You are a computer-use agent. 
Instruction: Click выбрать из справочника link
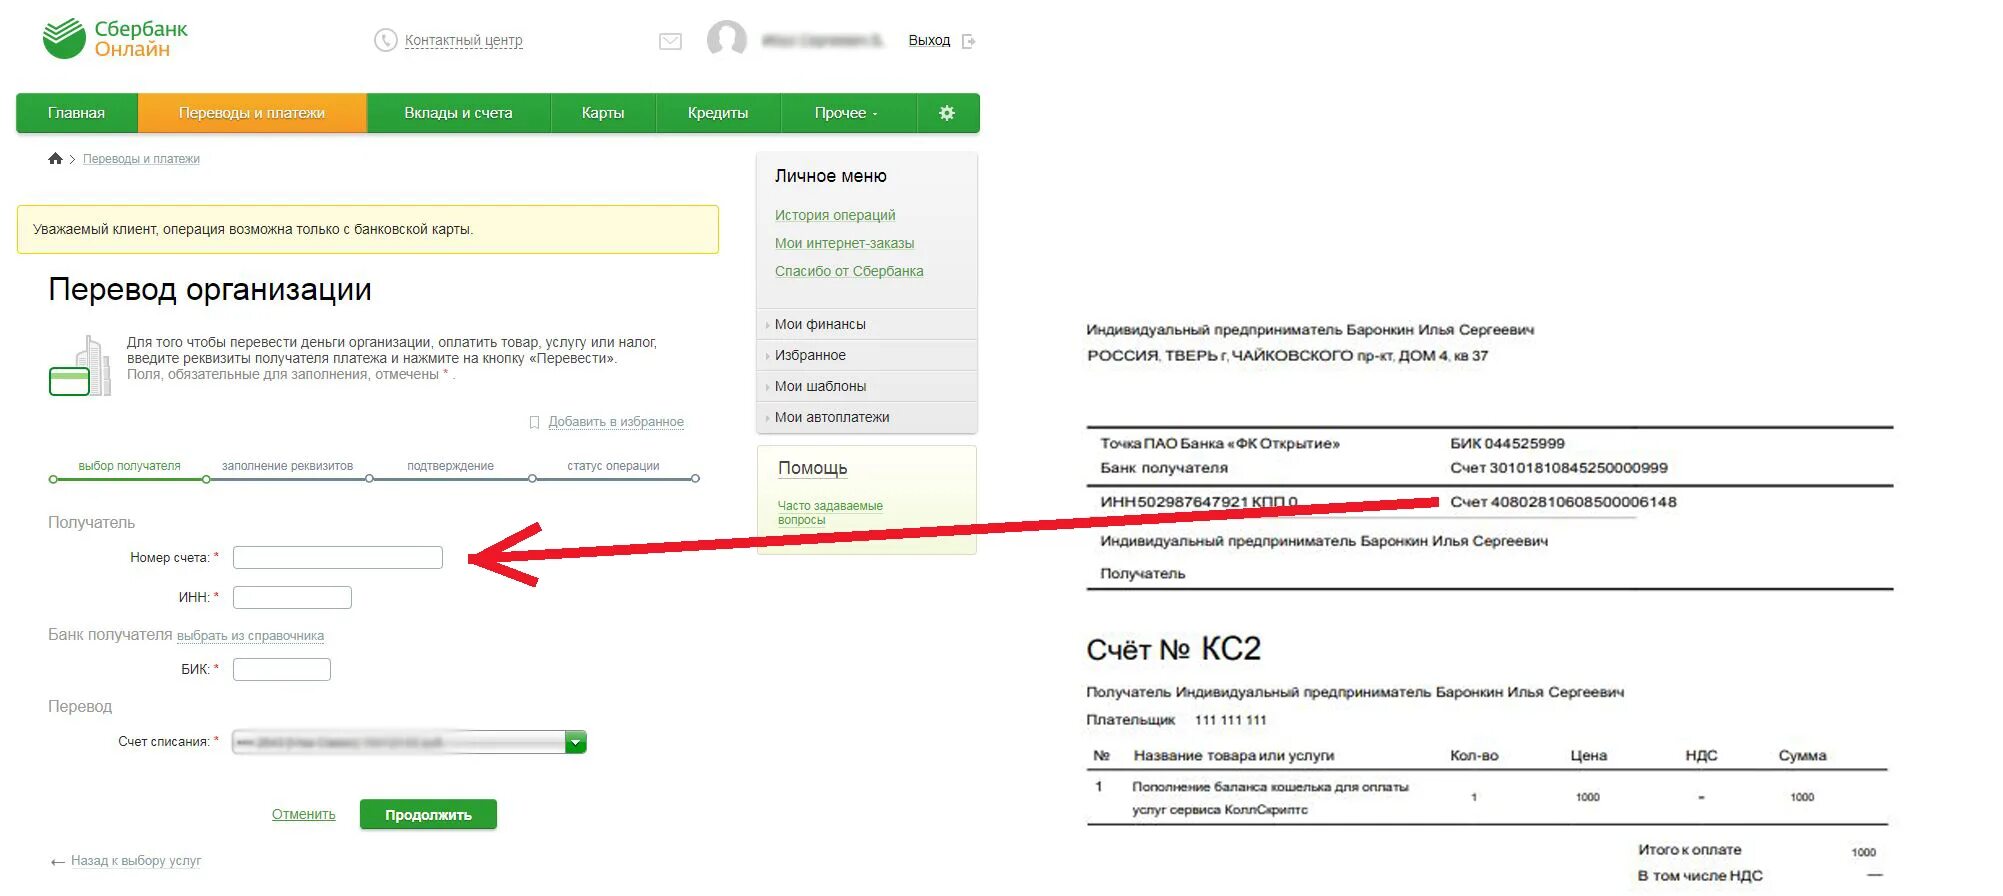pos(250,636)
